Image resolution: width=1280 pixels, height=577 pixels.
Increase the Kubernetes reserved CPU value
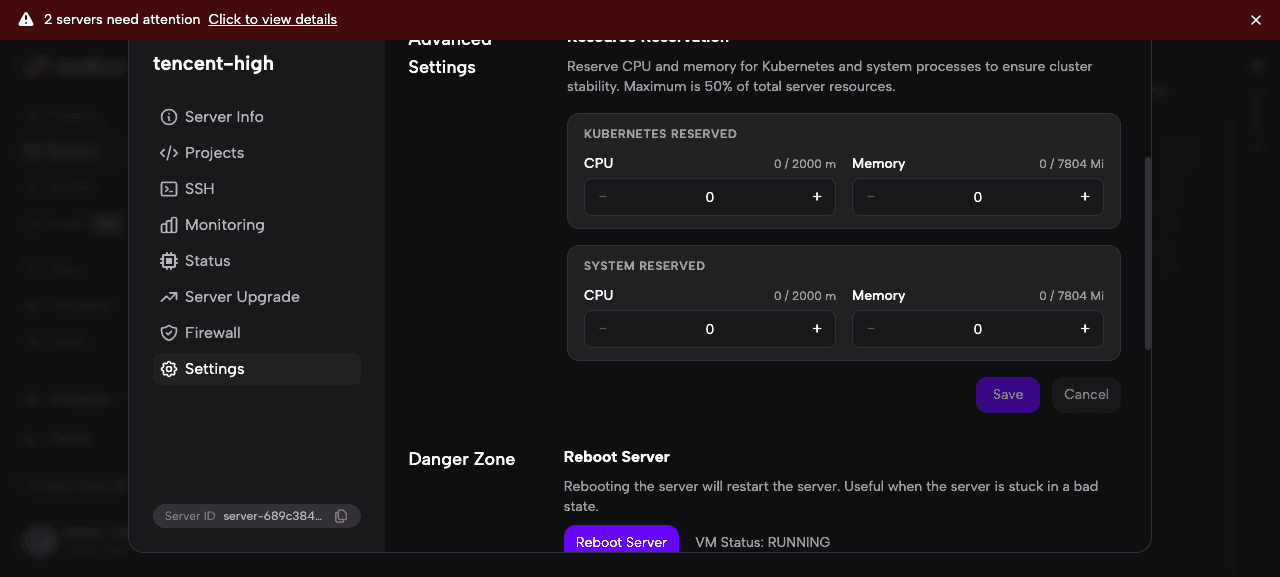(x=816, y=196)
